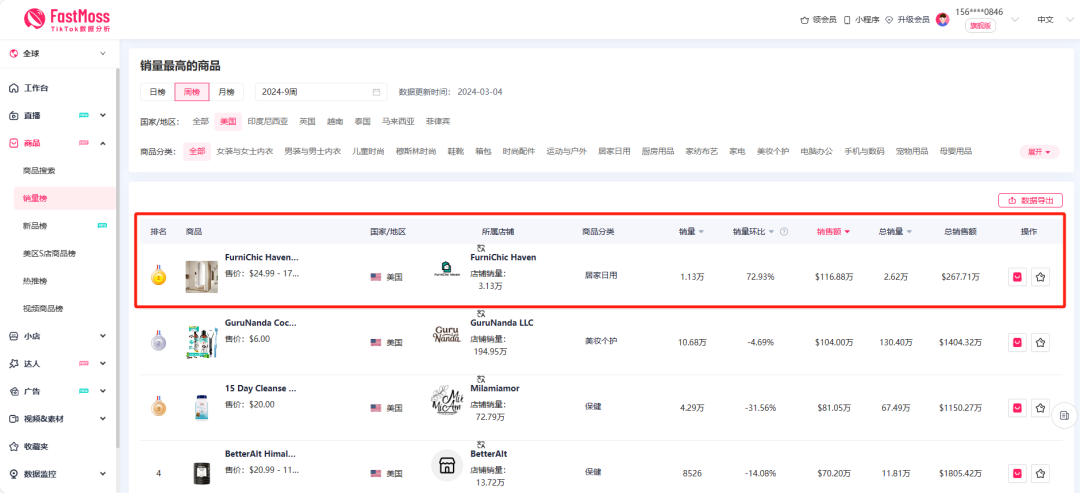Click the 数据导出 export button
This screenshot has height=493, width=1080.
(1030, 200)
